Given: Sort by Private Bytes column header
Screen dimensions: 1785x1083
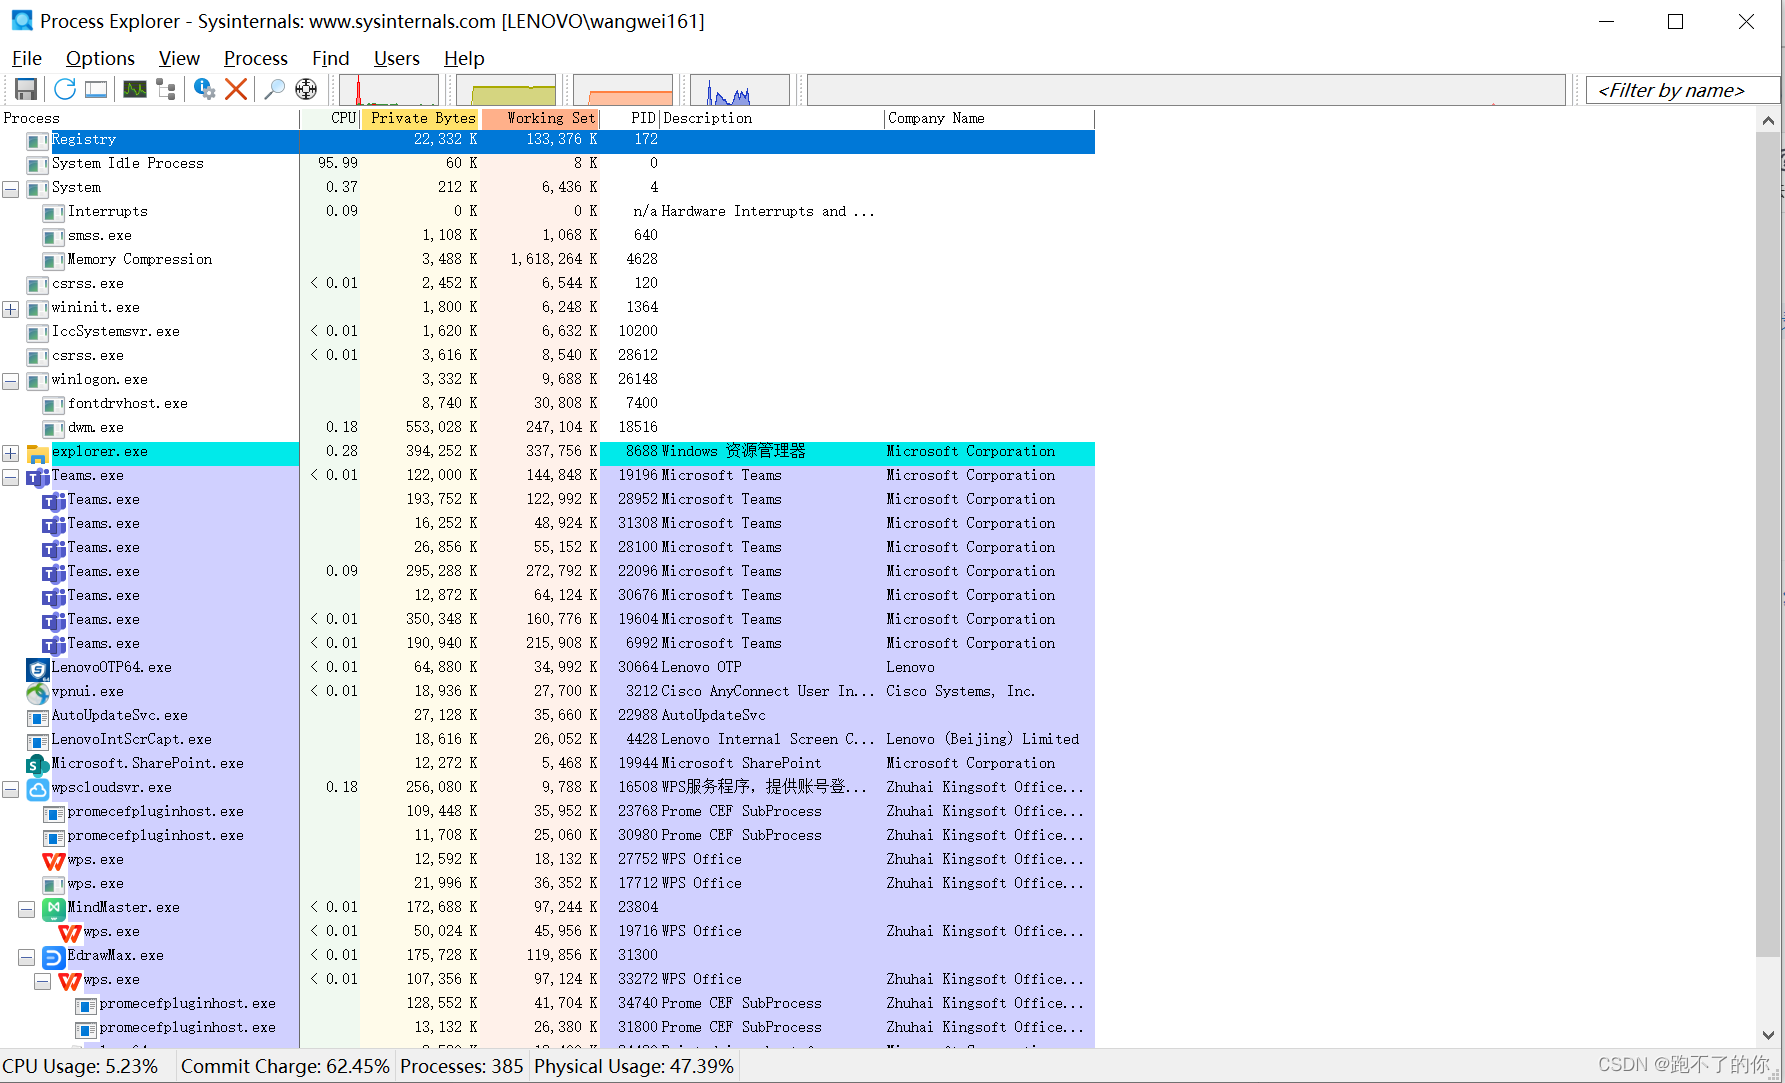Looking at the screenshot, I should point(421,118).
